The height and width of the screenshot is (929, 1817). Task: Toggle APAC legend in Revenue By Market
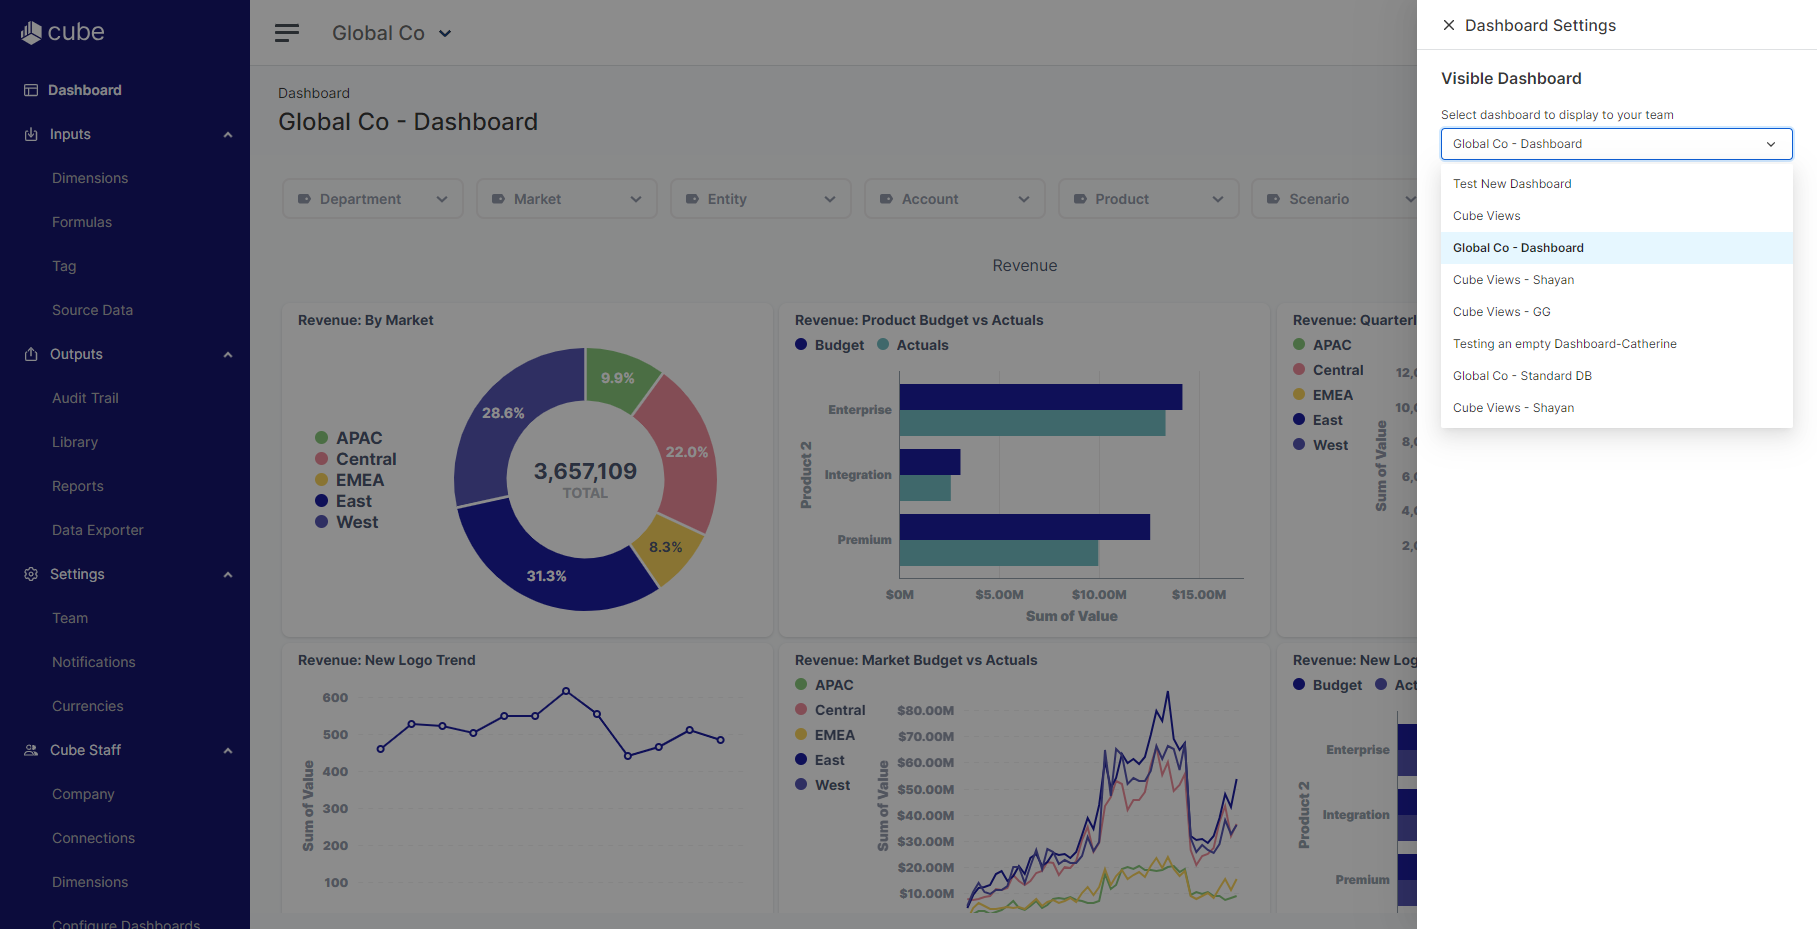click(349, 438)
